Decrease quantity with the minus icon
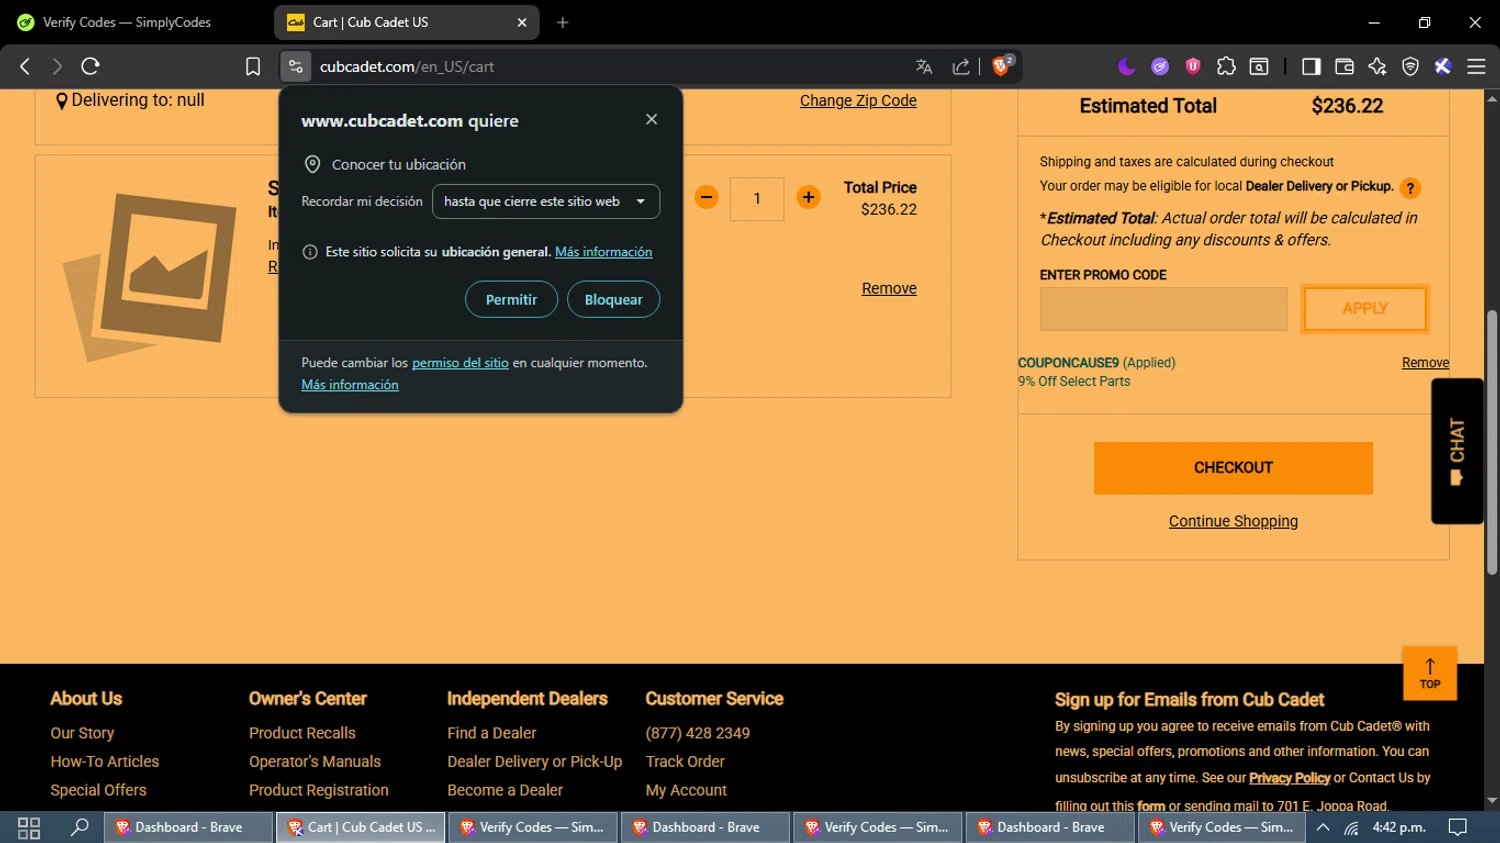 (706, 197)
